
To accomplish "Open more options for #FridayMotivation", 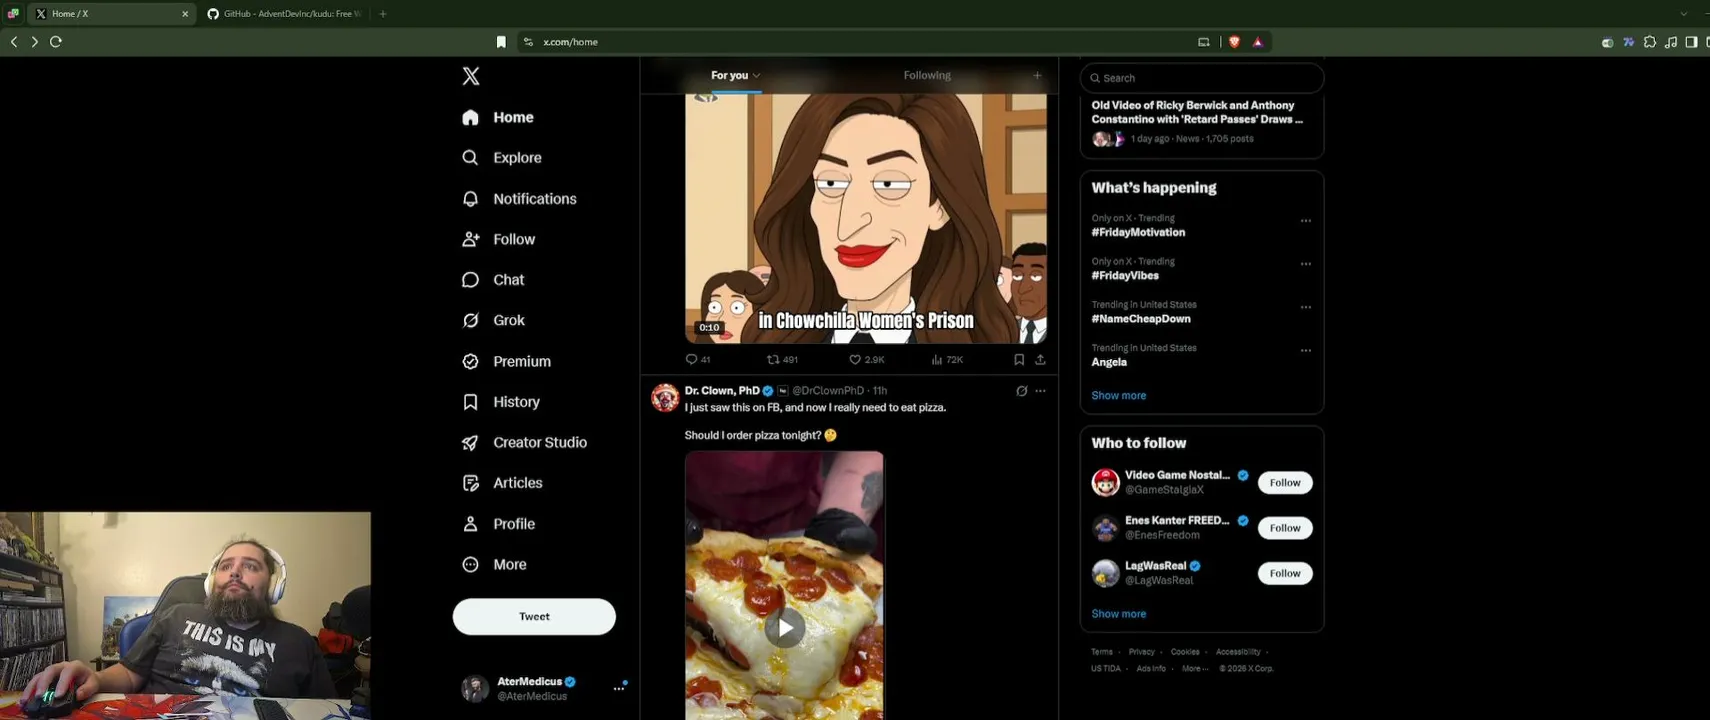I will tap(1305, 221).
